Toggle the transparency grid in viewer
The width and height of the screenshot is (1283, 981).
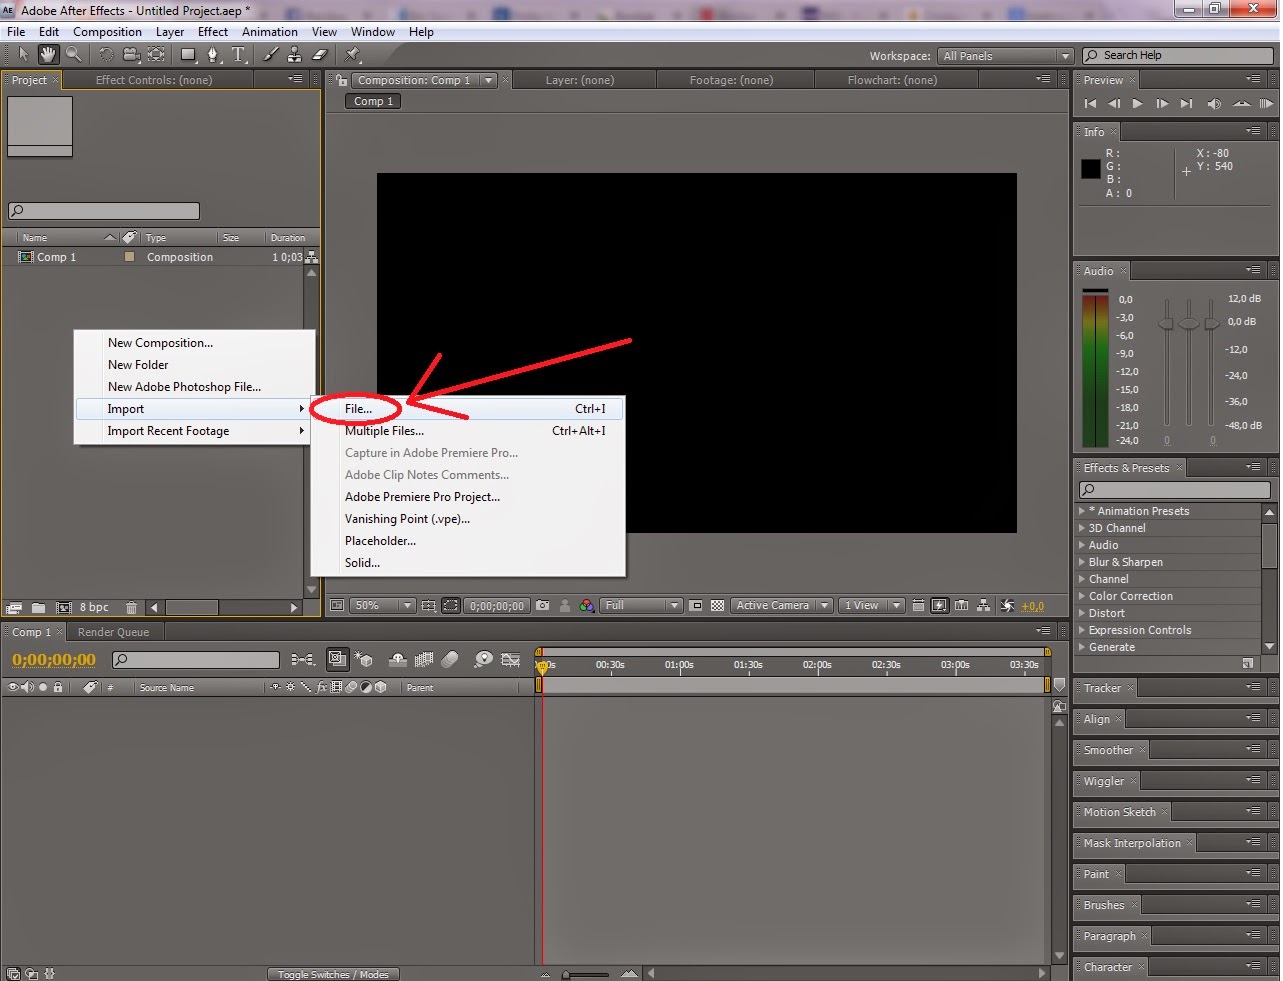tap(717, 605)
